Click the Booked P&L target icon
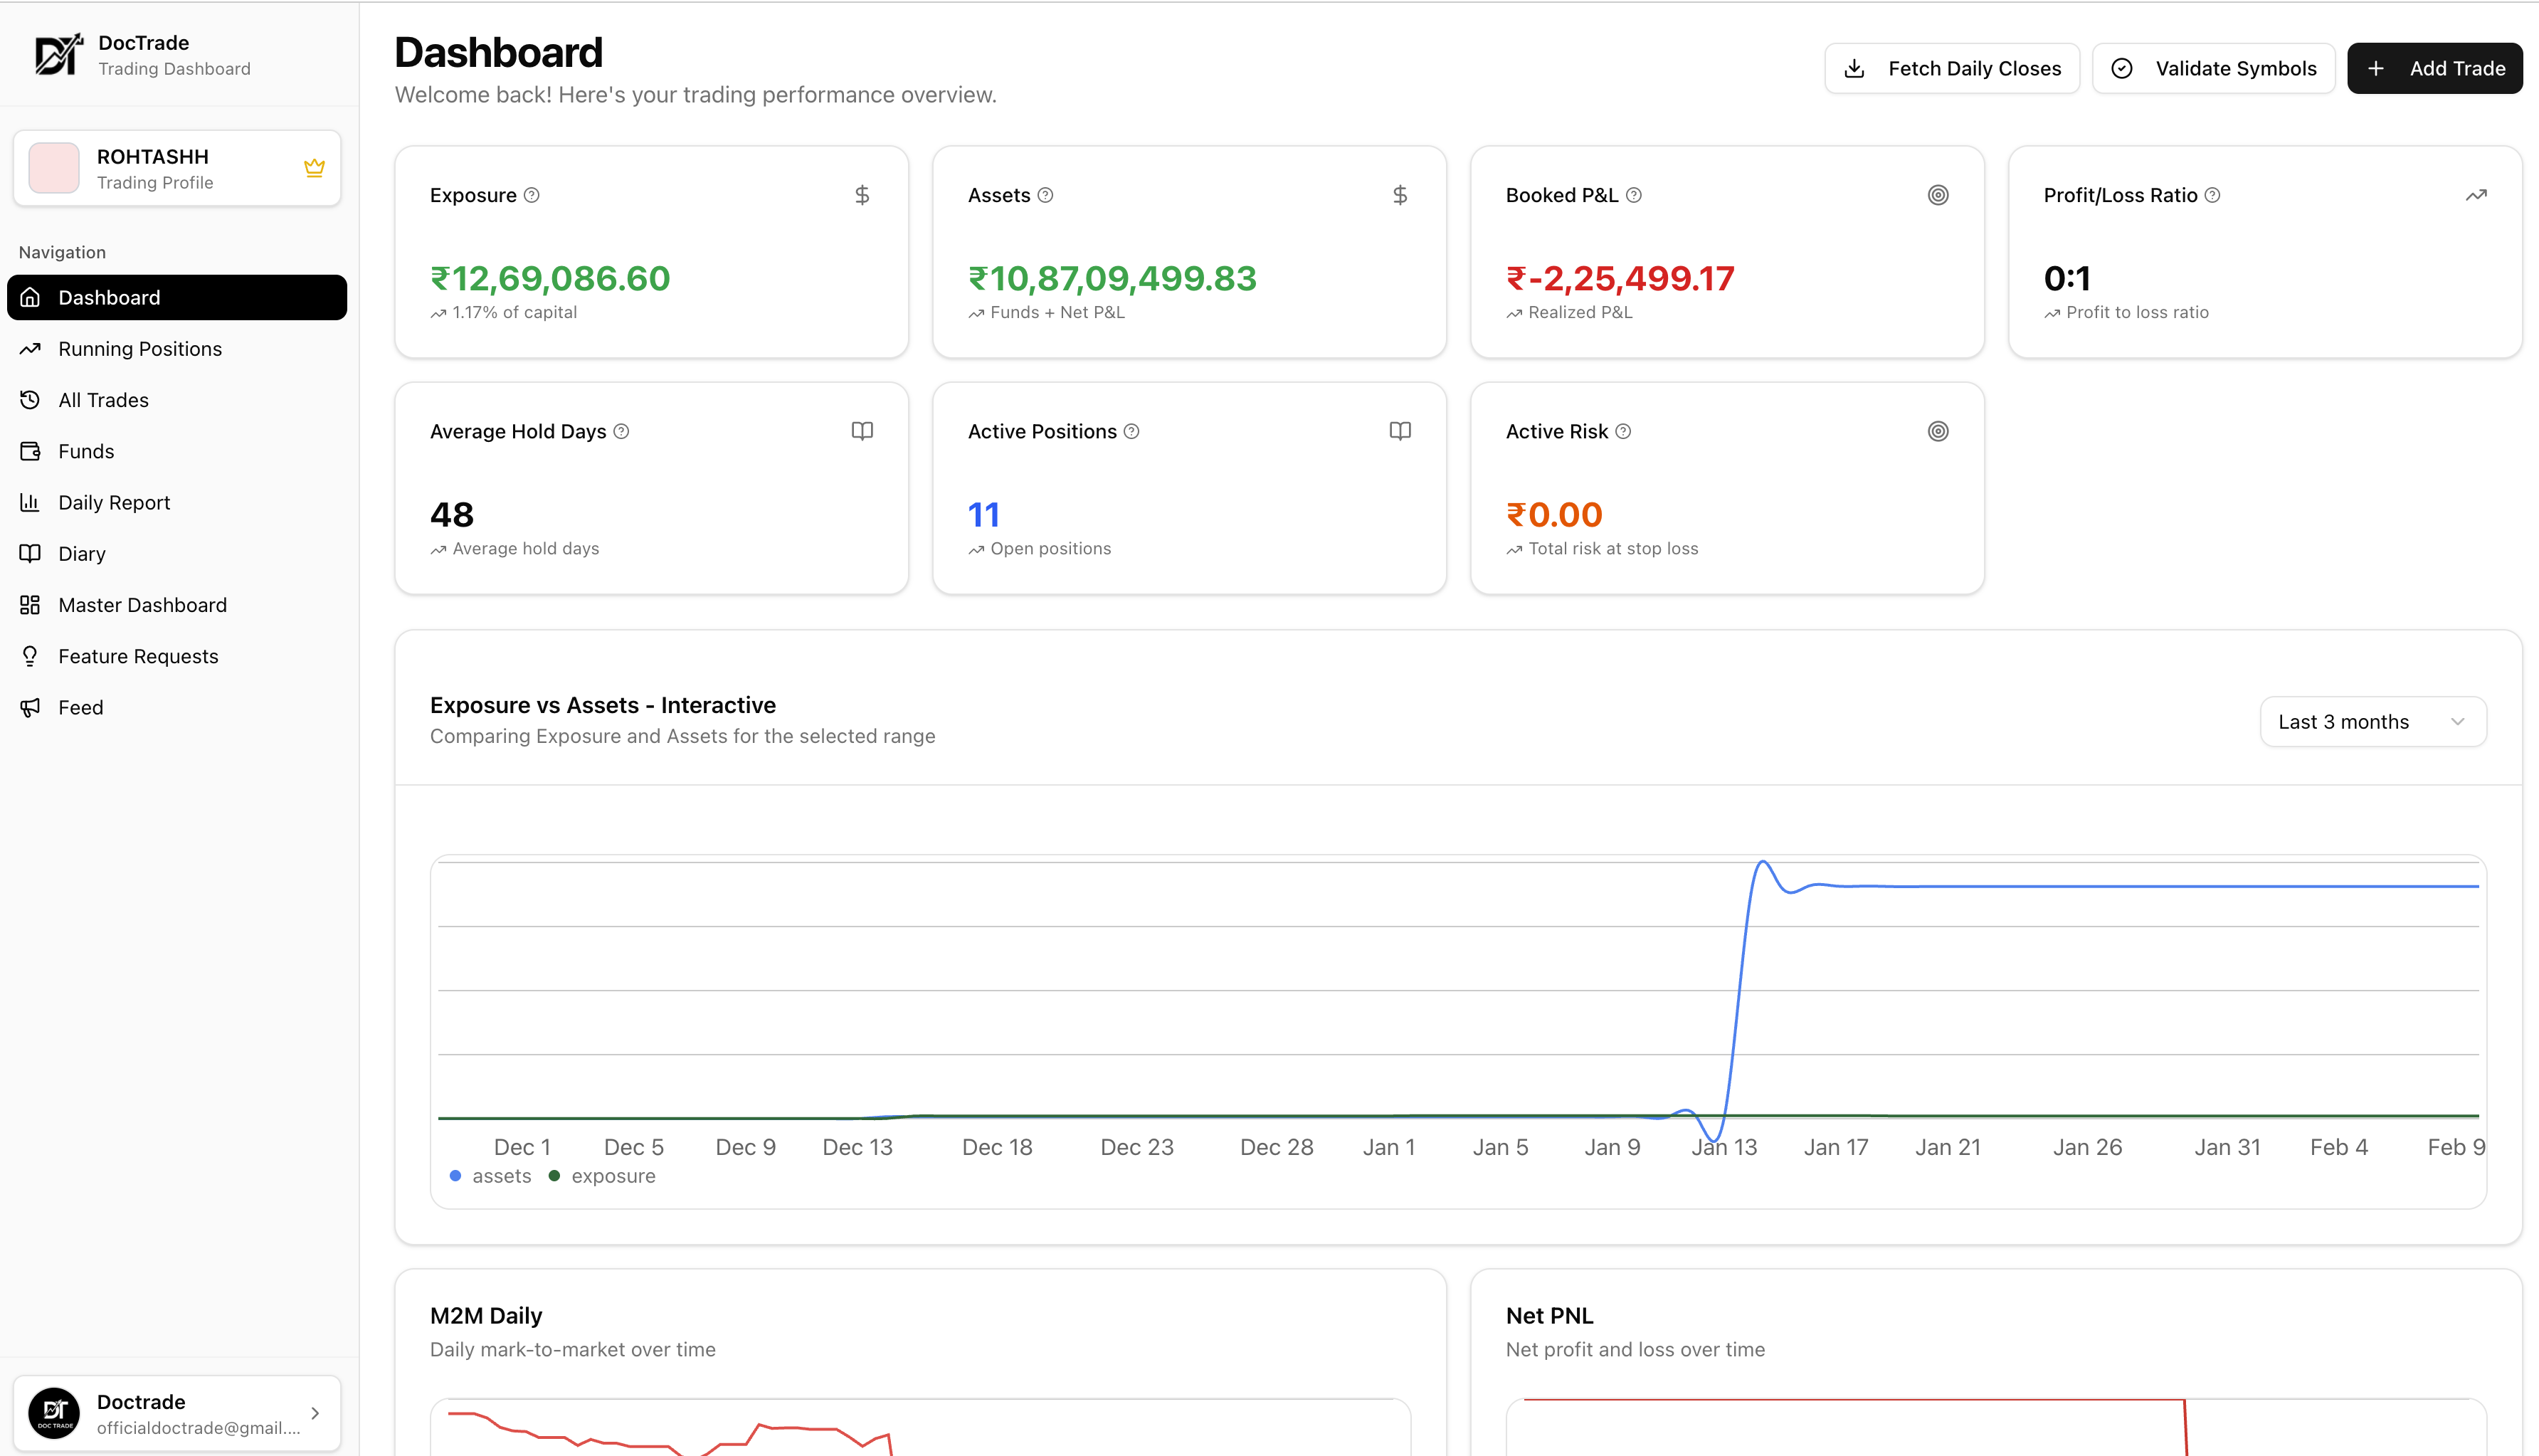 click(1937, 195)
